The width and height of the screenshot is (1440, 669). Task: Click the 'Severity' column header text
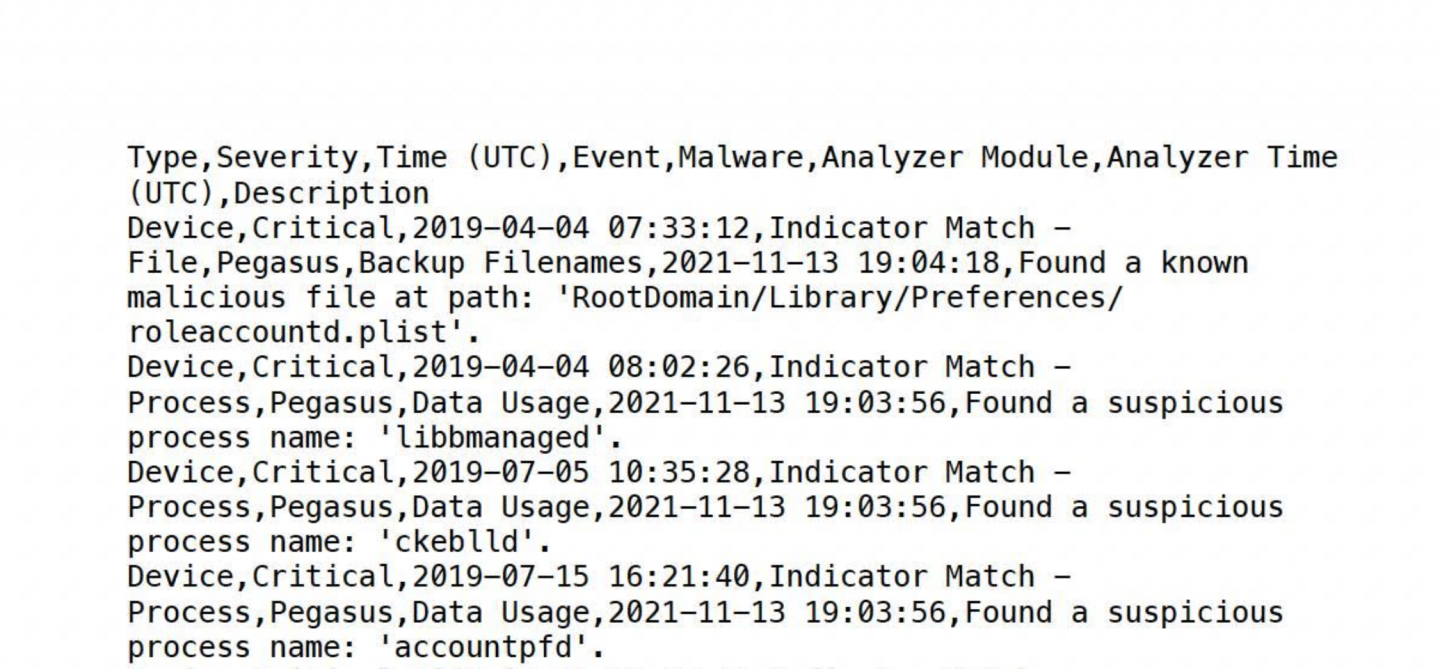click(287, 158)
